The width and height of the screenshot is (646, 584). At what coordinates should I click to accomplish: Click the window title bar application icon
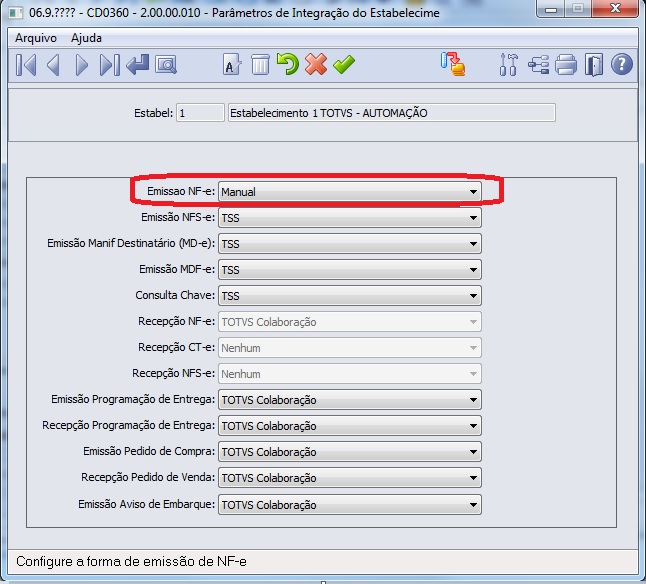pos(16,13)
